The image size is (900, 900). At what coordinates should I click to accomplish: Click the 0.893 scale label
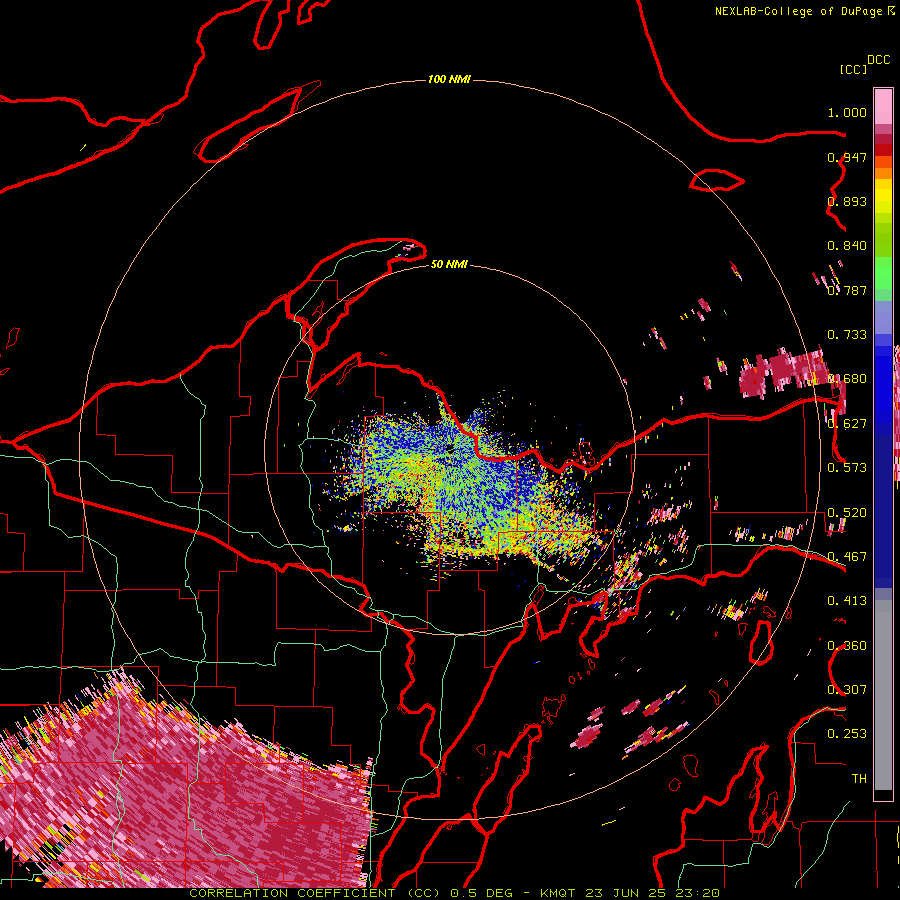[x=847, y=201]
